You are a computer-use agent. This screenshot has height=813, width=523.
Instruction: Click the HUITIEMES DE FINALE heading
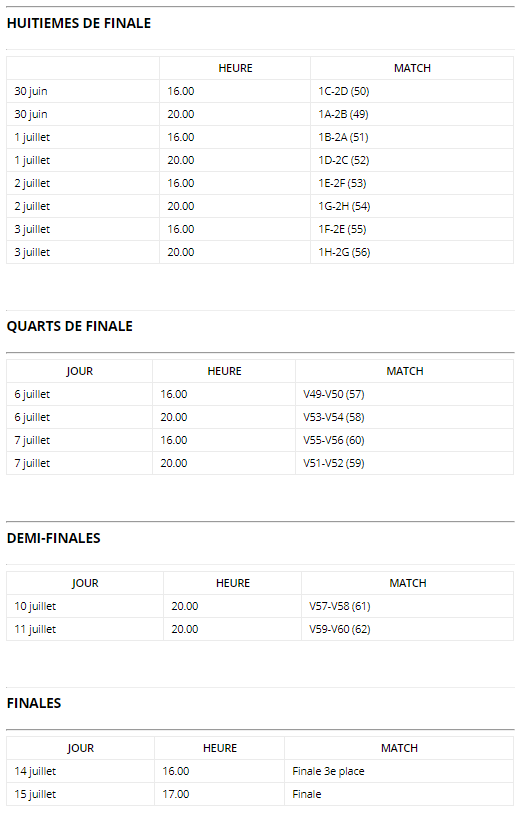(x=79, y=23)
